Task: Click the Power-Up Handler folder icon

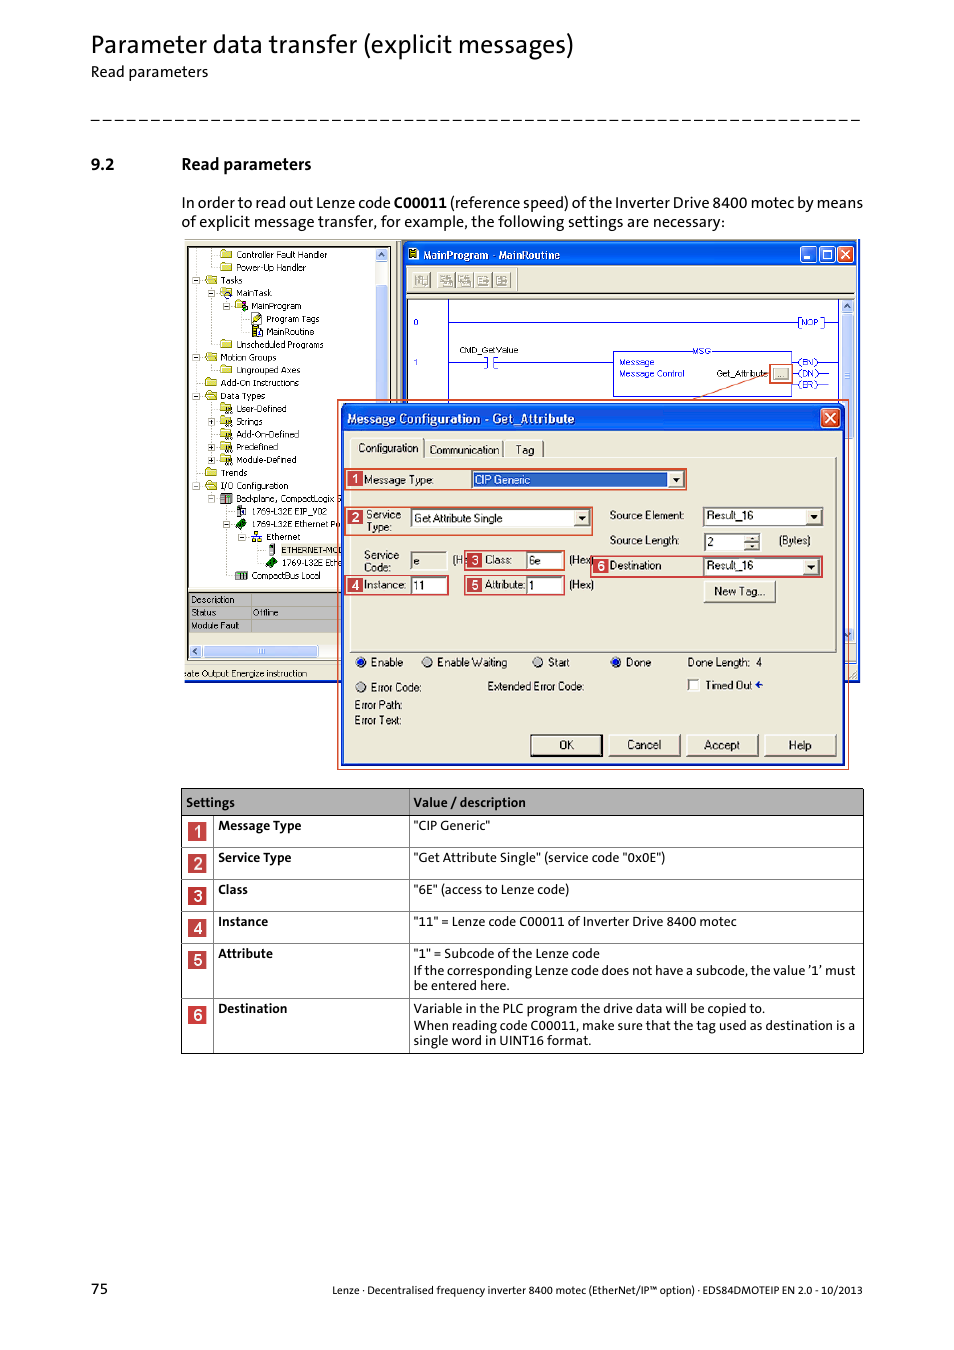Action: pos(226,267)
